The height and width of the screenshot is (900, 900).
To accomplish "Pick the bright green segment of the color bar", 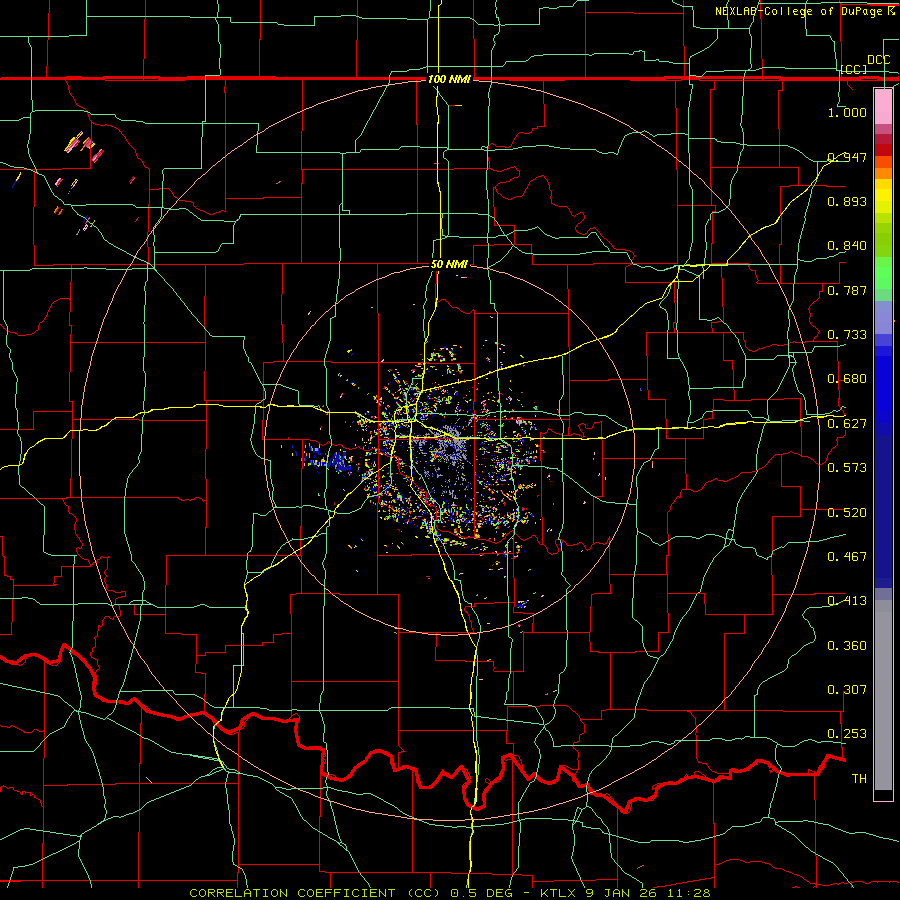I will coord(883,273).
